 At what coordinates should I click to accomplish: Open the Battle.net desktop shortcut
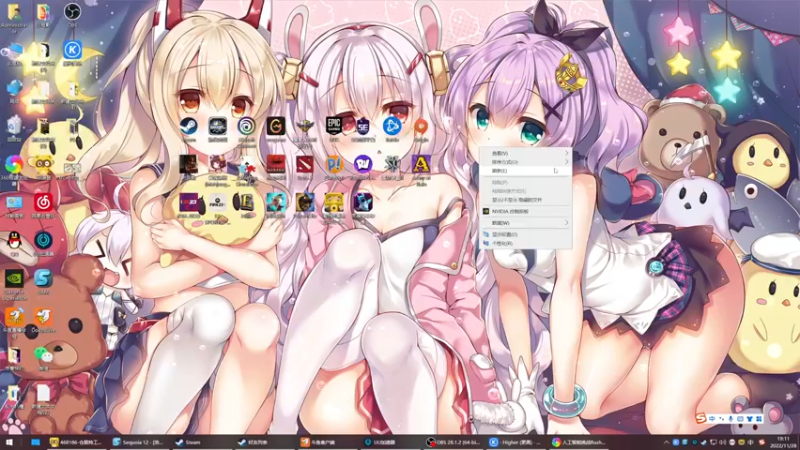click(392, 128)
